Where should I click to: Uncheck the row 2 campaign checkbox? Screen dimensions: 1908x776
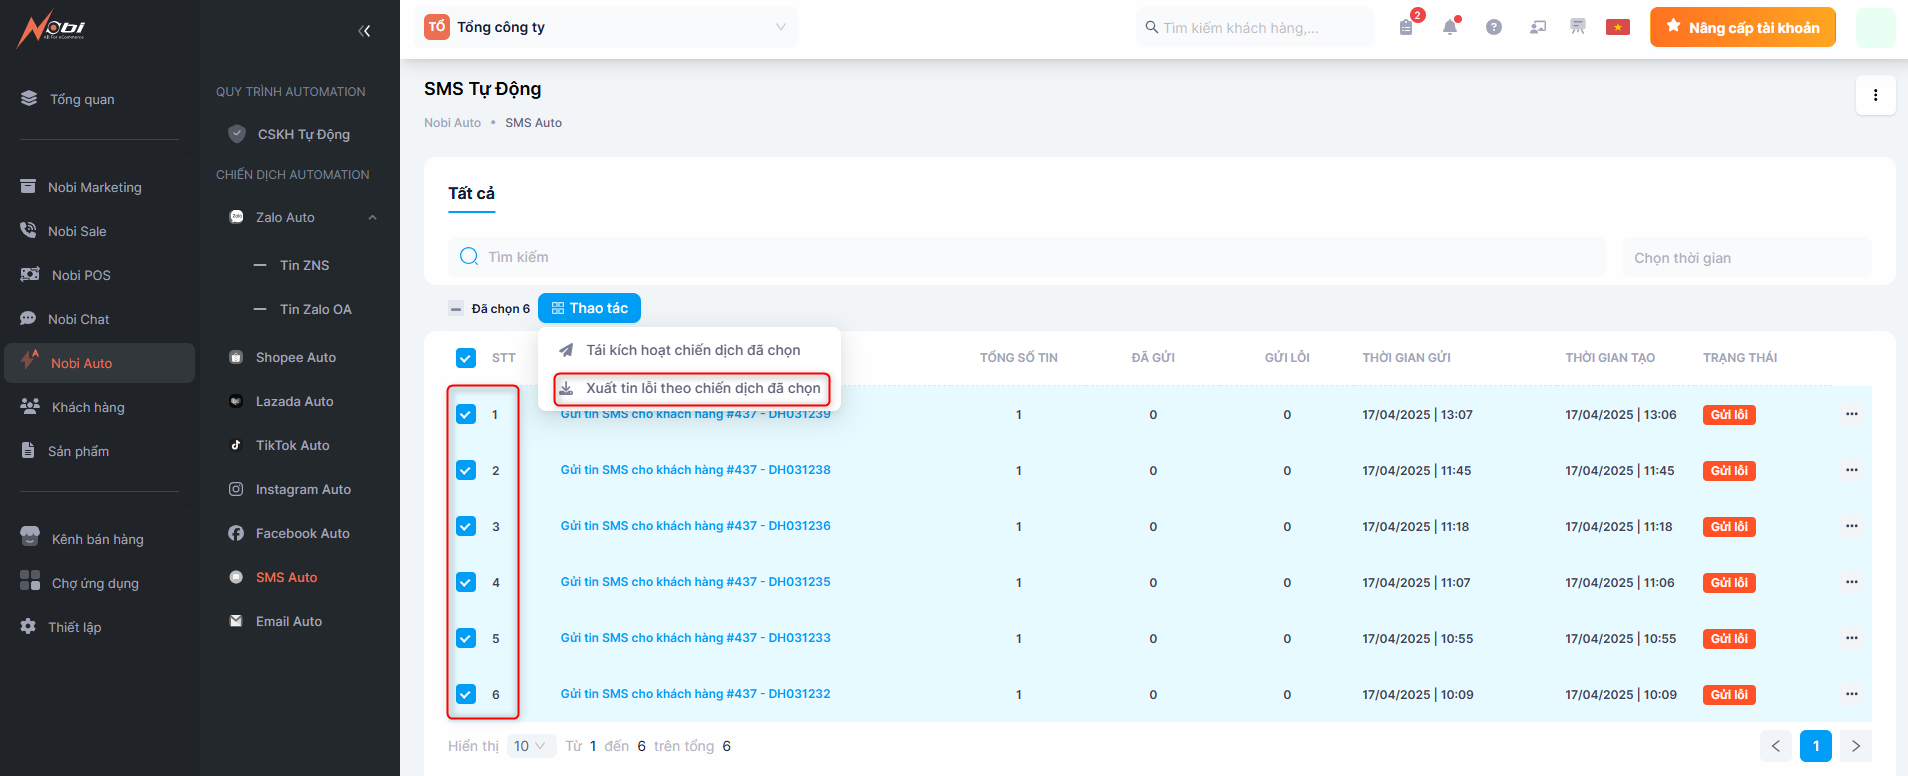click(x=466, y=470)
